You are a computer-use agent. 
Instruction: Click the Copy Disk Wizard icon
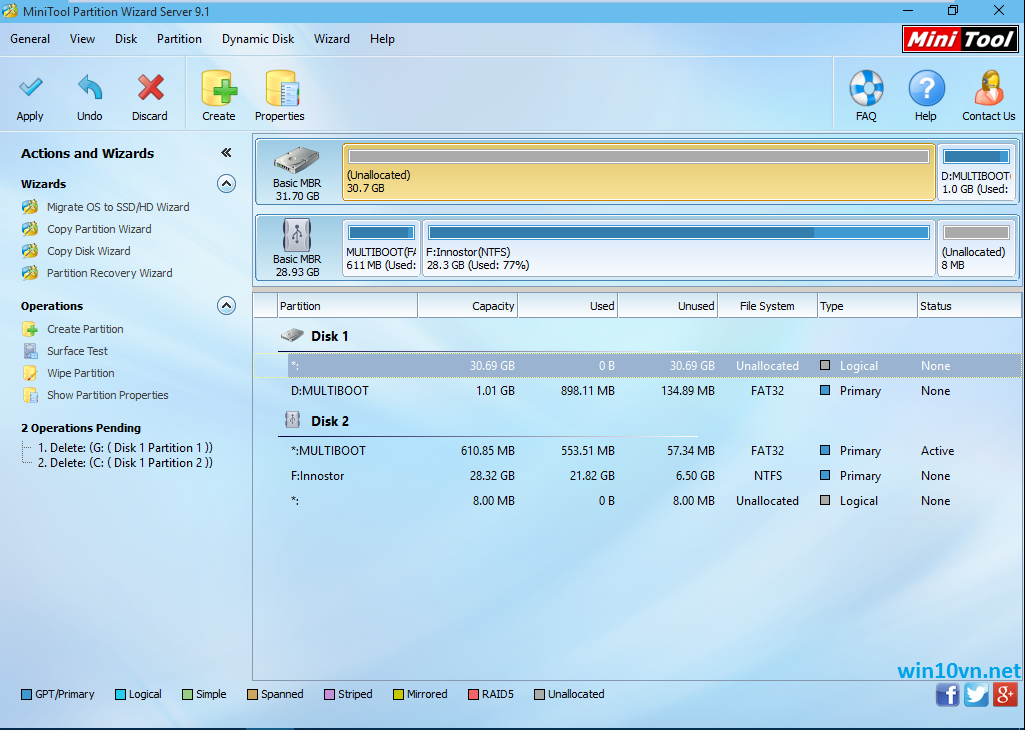30,251
